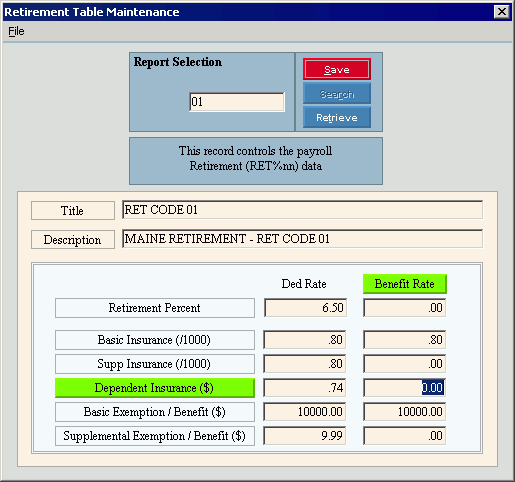Select Supplemental Exemption Ded Rate field

pyautogui.click(x=305, y=436)
